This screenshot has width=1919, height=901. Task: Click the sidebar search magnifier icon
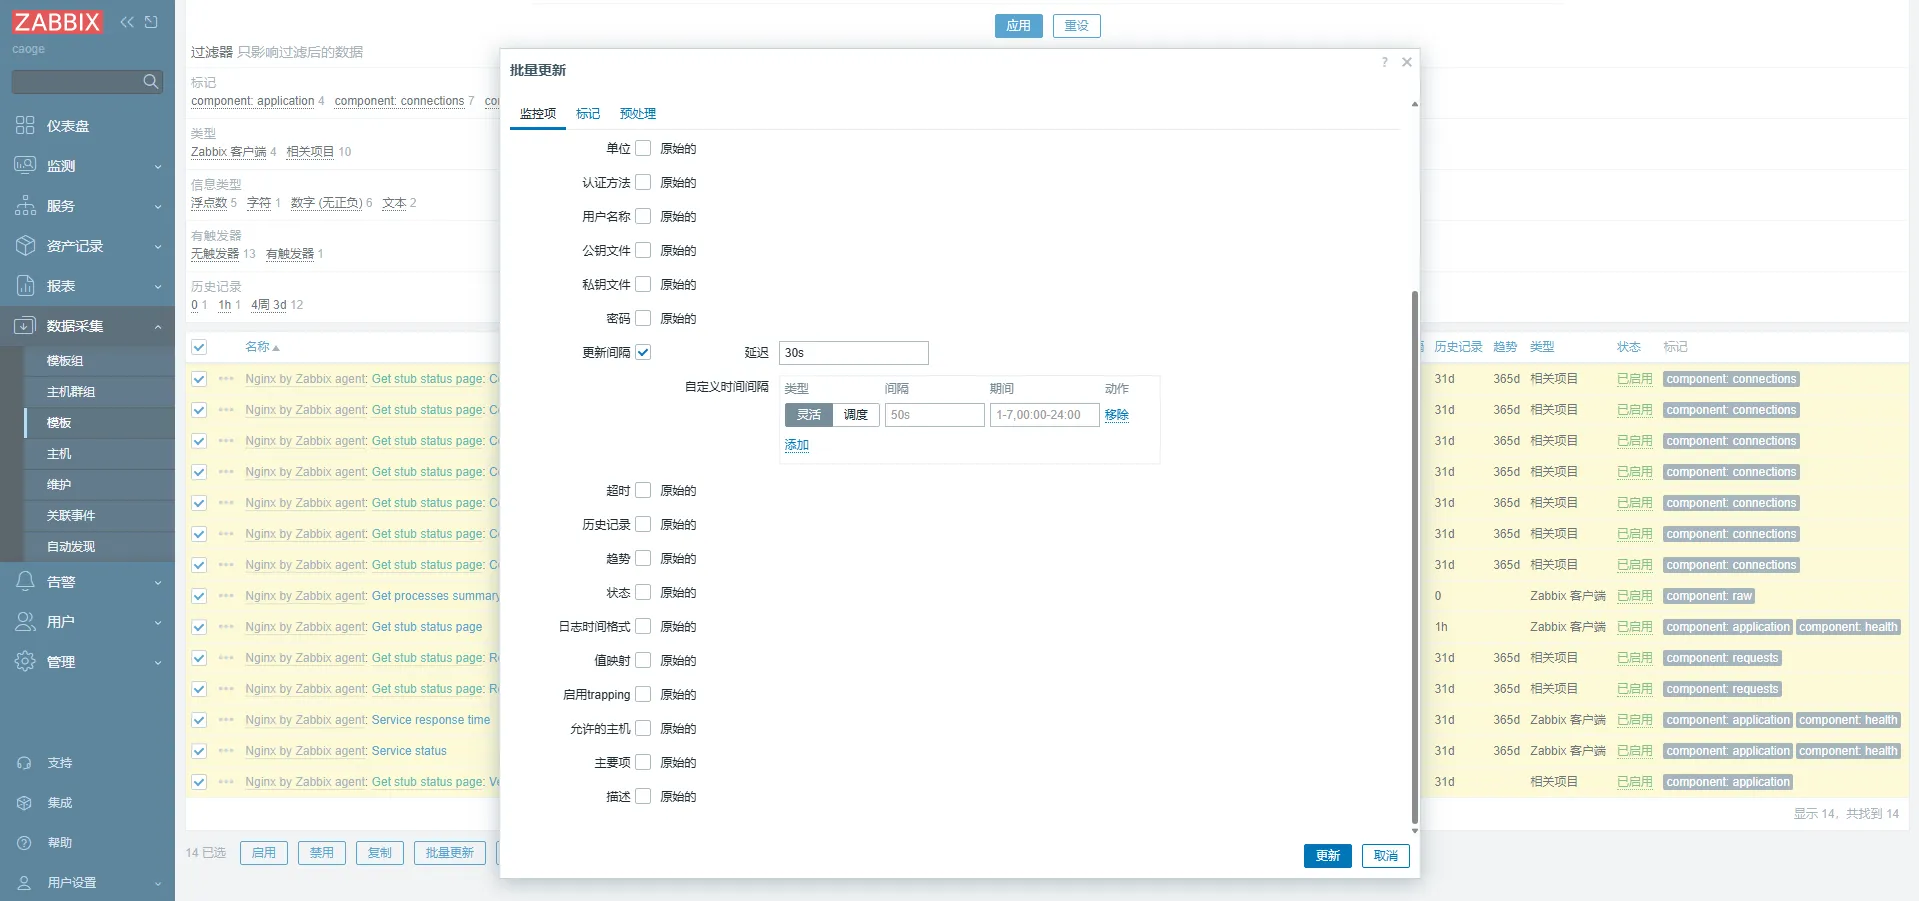[151, 81]
